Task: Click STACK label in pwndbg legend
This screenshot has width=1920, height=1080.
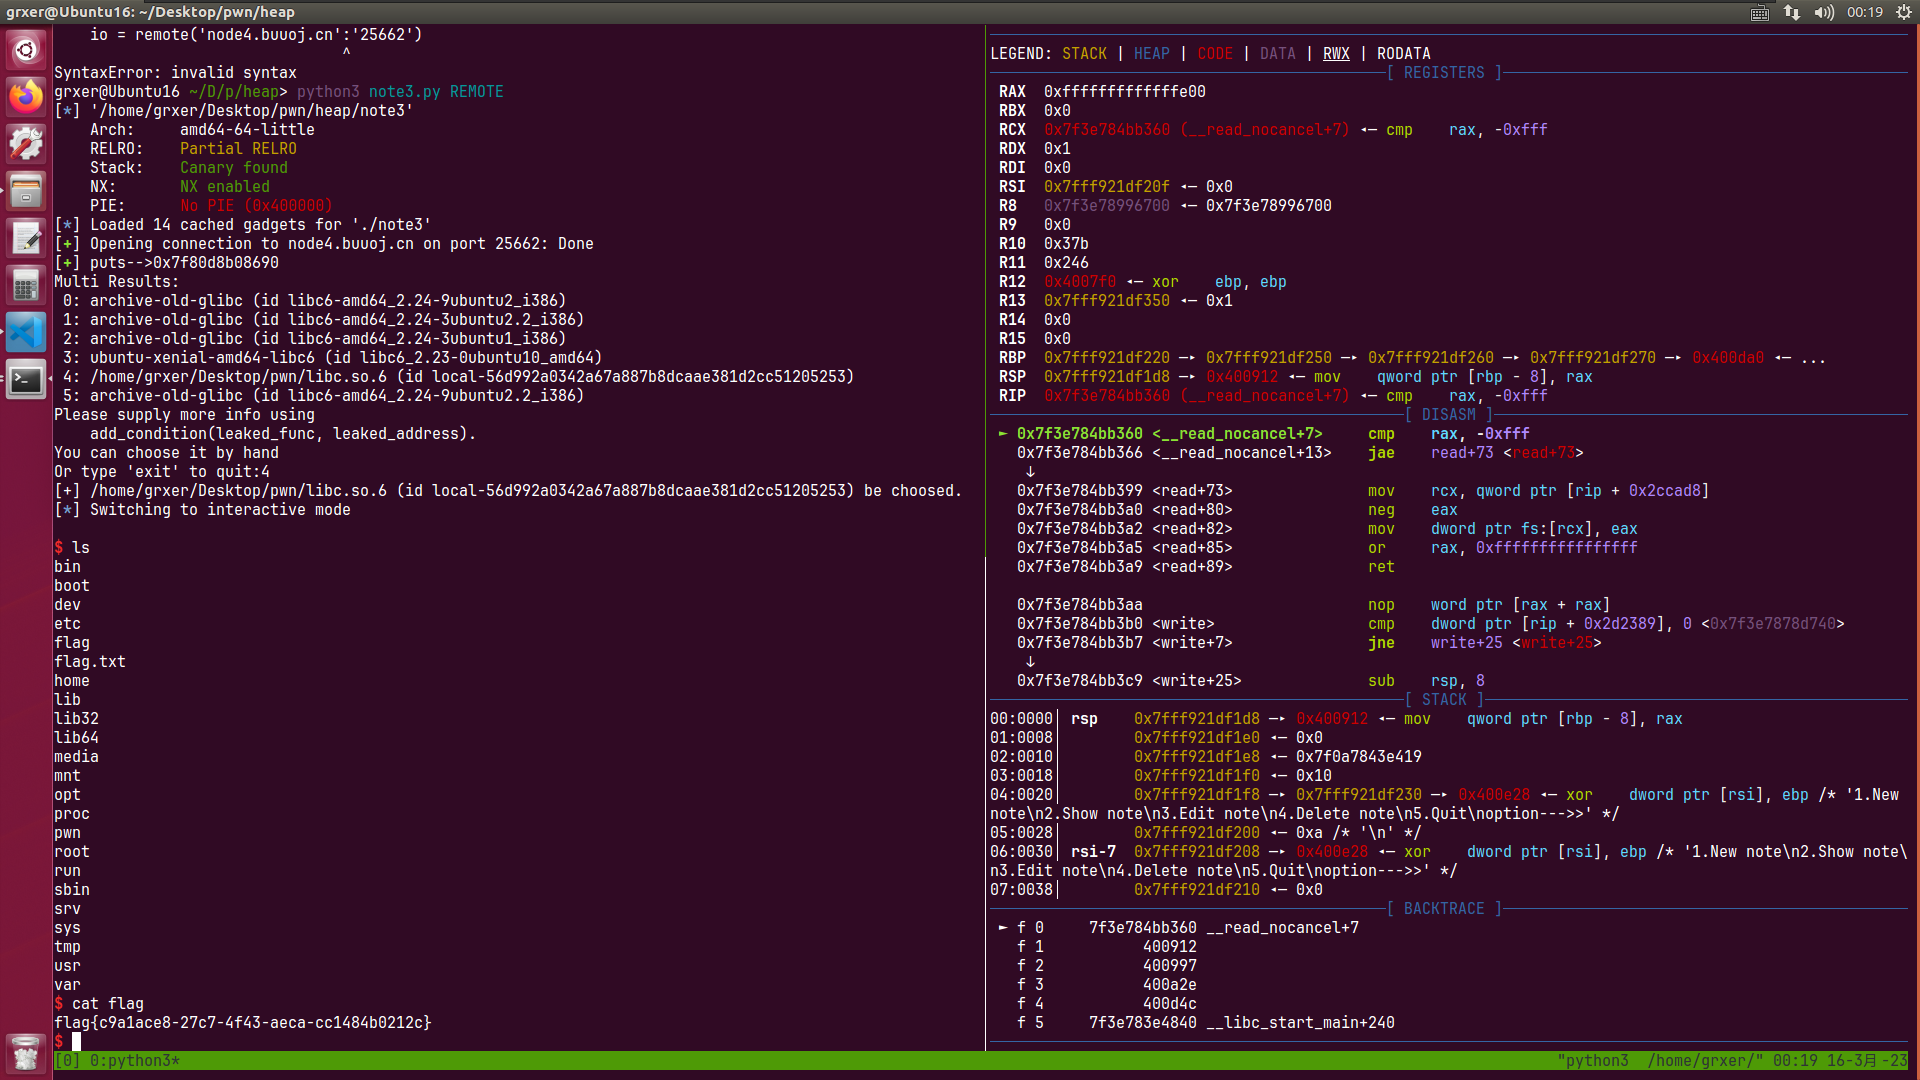Action: coord(1084,54)
